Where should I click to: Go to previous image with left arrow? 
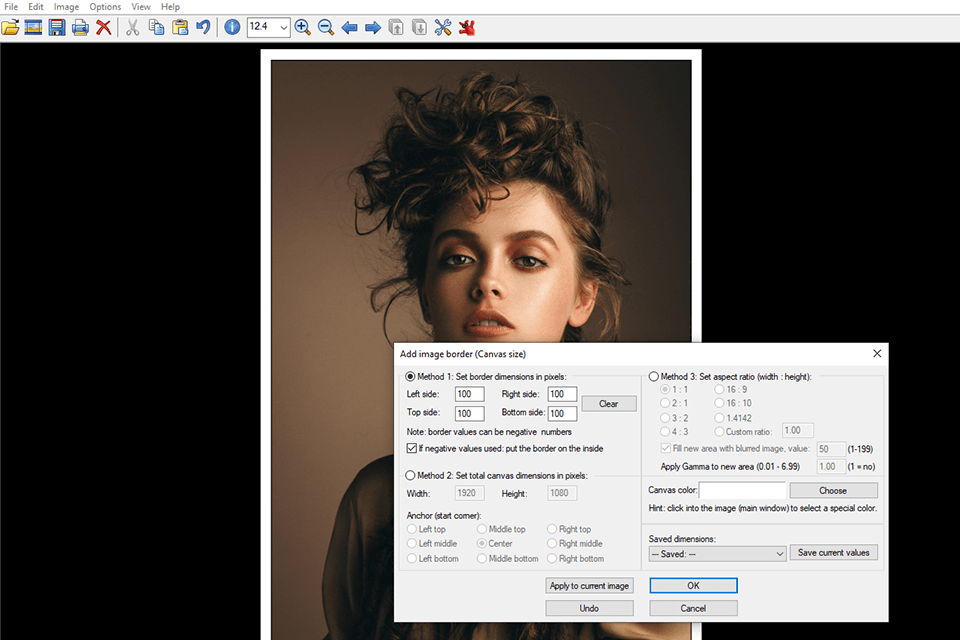pyautogui.click(x=350, y=28)
